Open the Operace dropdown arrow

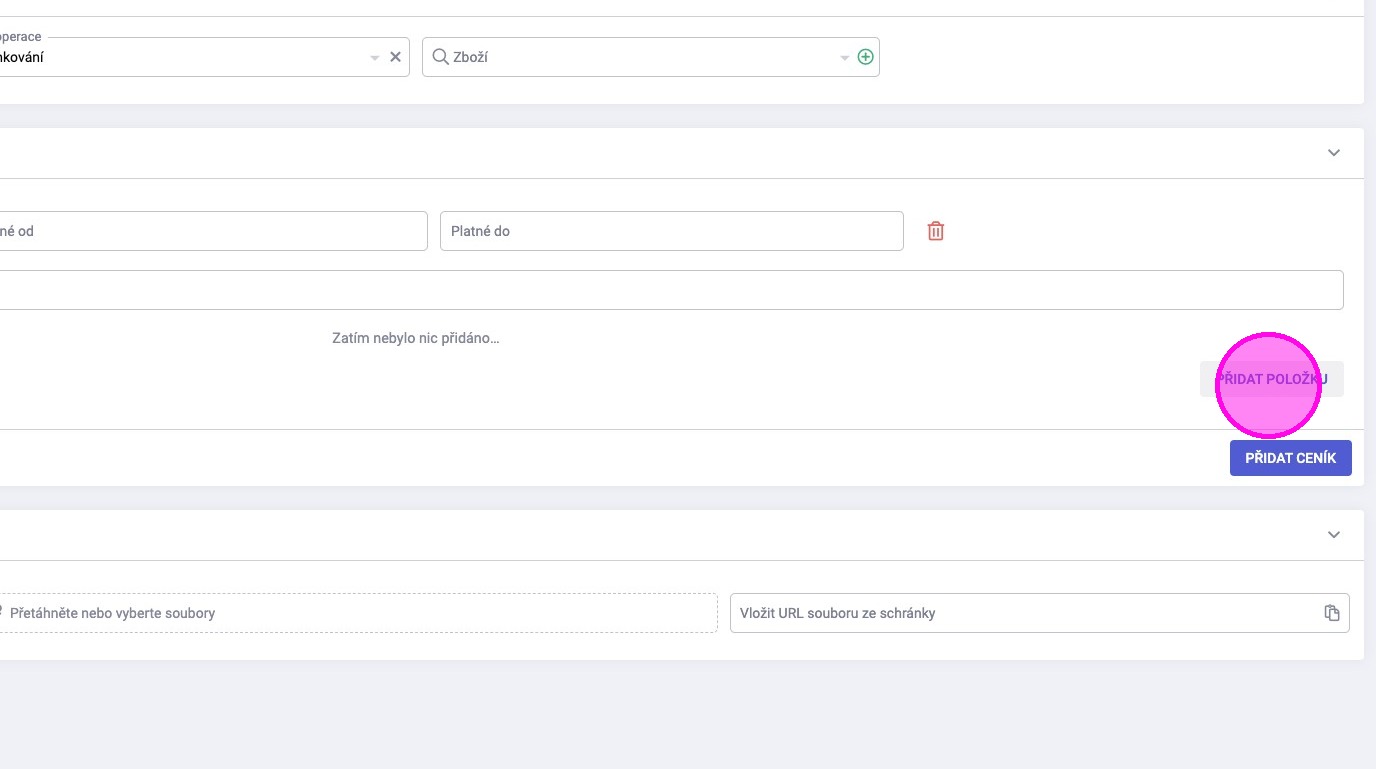pyautogui.click(x=375, y=58)
